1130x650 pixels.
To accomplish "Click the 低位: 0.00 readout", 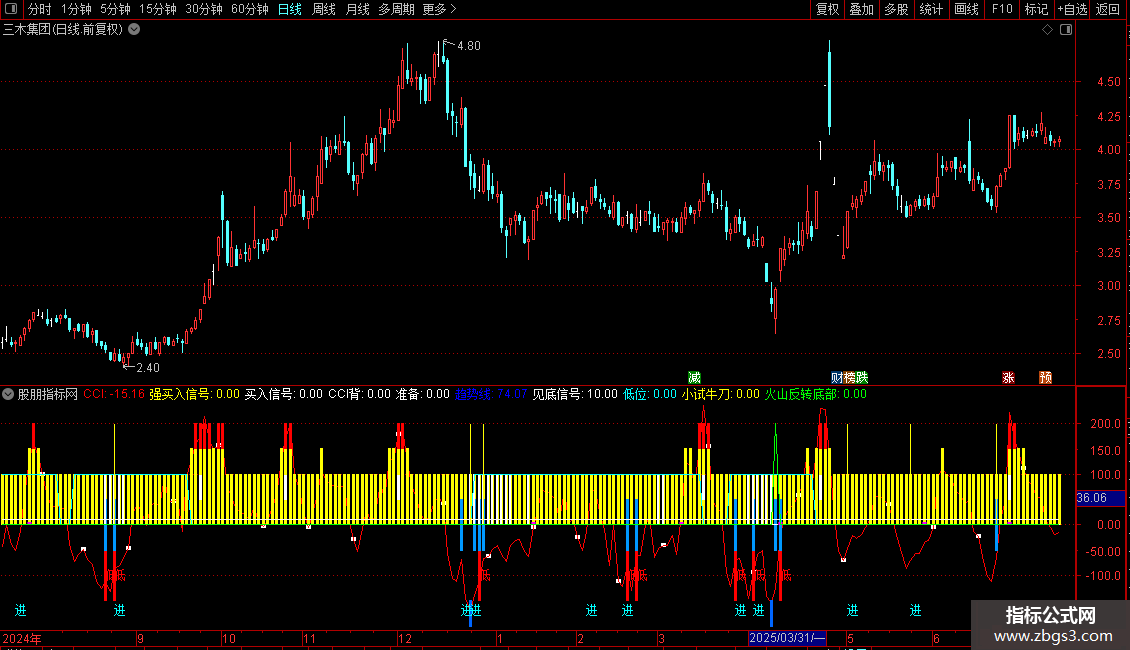I will tap(650, 394).
